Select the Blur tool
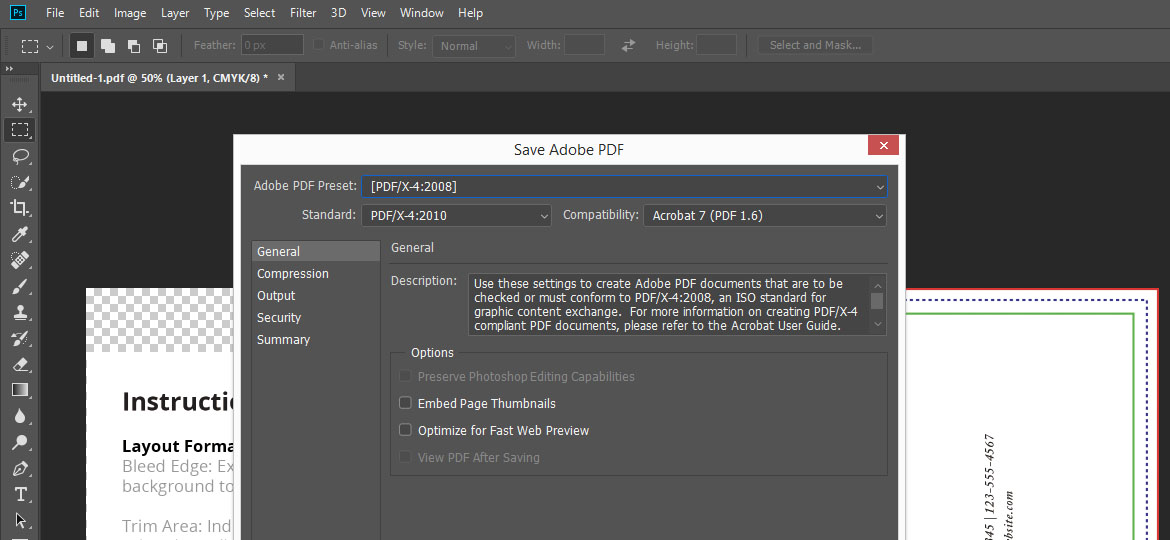Screen dimensions: 1170x540 [20, 416]
